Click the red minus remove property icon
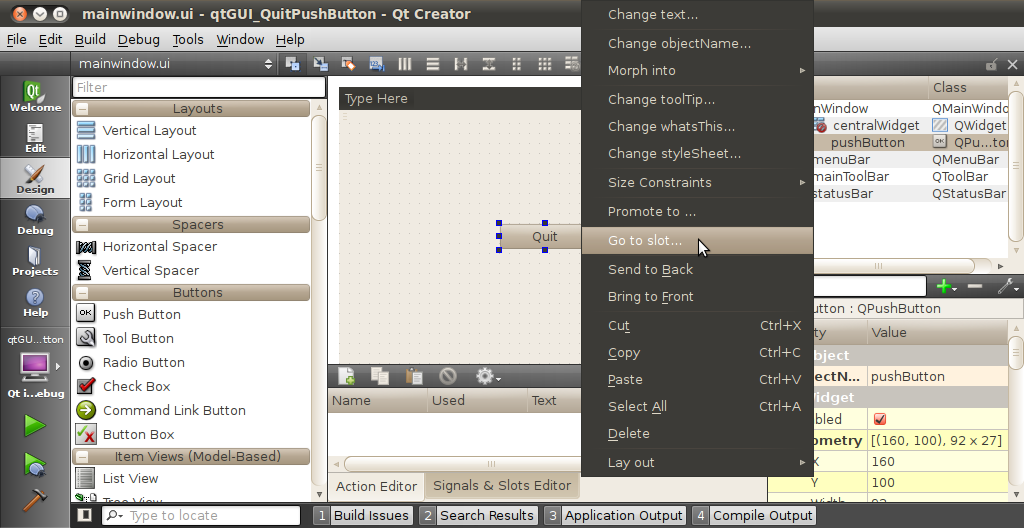Image resolution: width=1024 pixels, height=528 pixels. click(x=975, y=286)
